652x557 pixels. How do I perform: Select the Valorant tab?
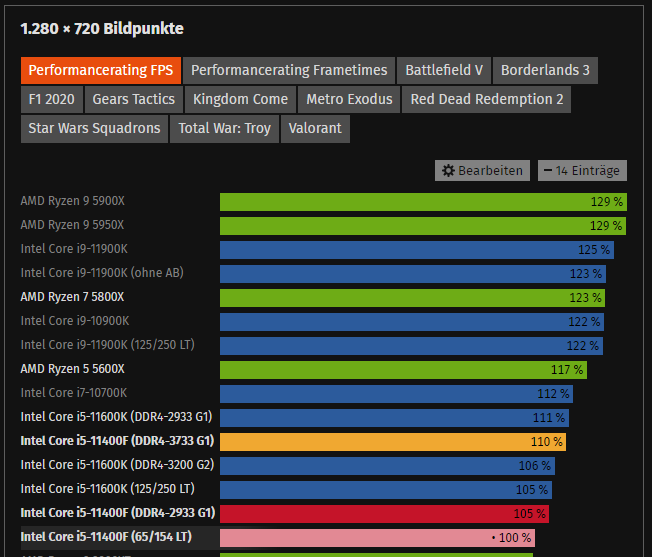pyautogui.click(x=315, y=128)
